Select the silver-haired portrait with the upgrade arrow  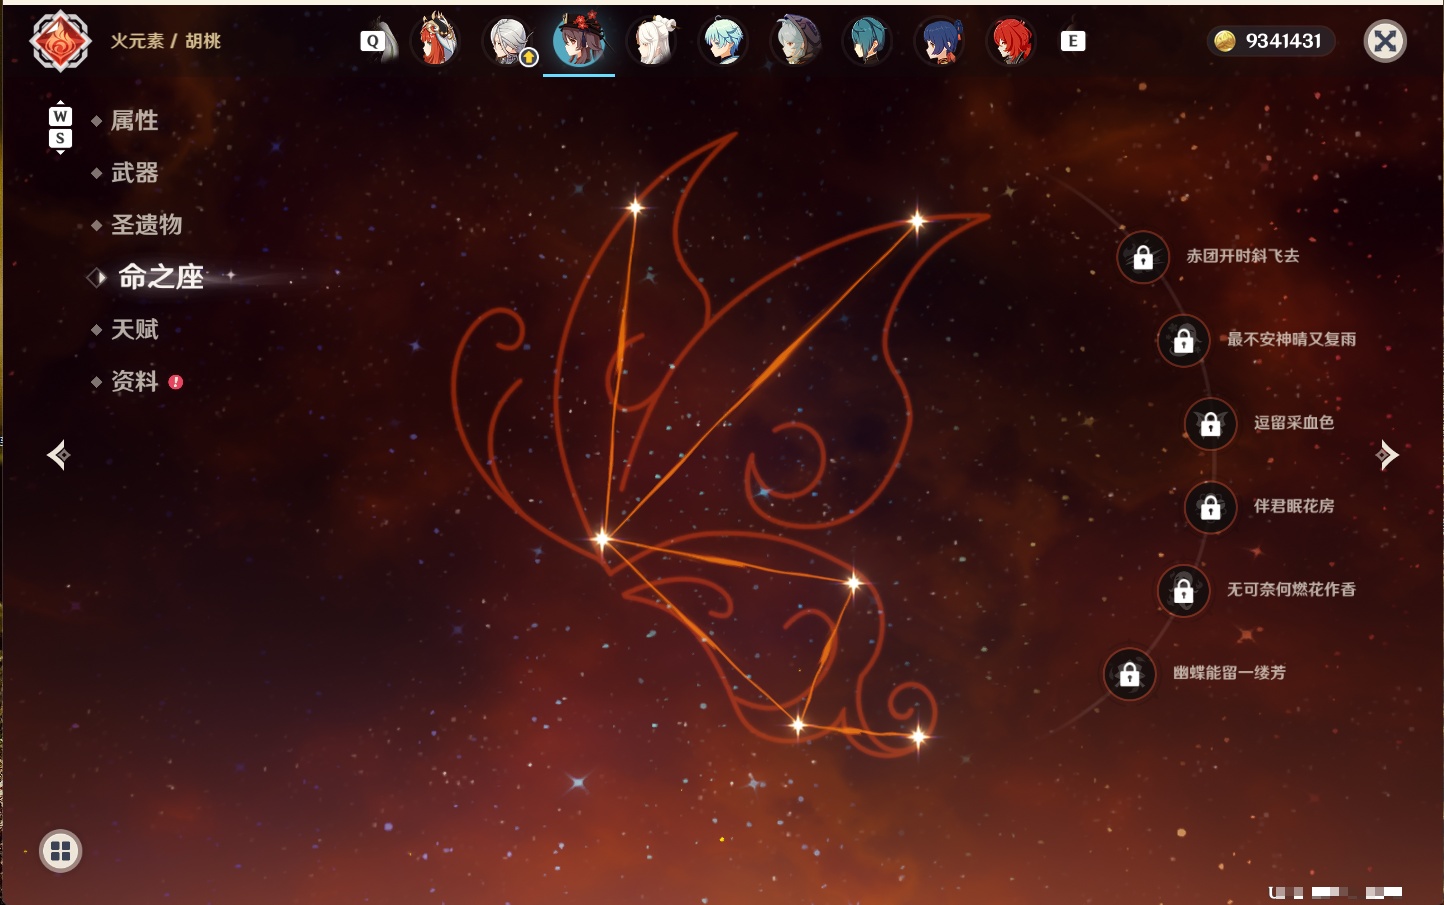(508, 41)
